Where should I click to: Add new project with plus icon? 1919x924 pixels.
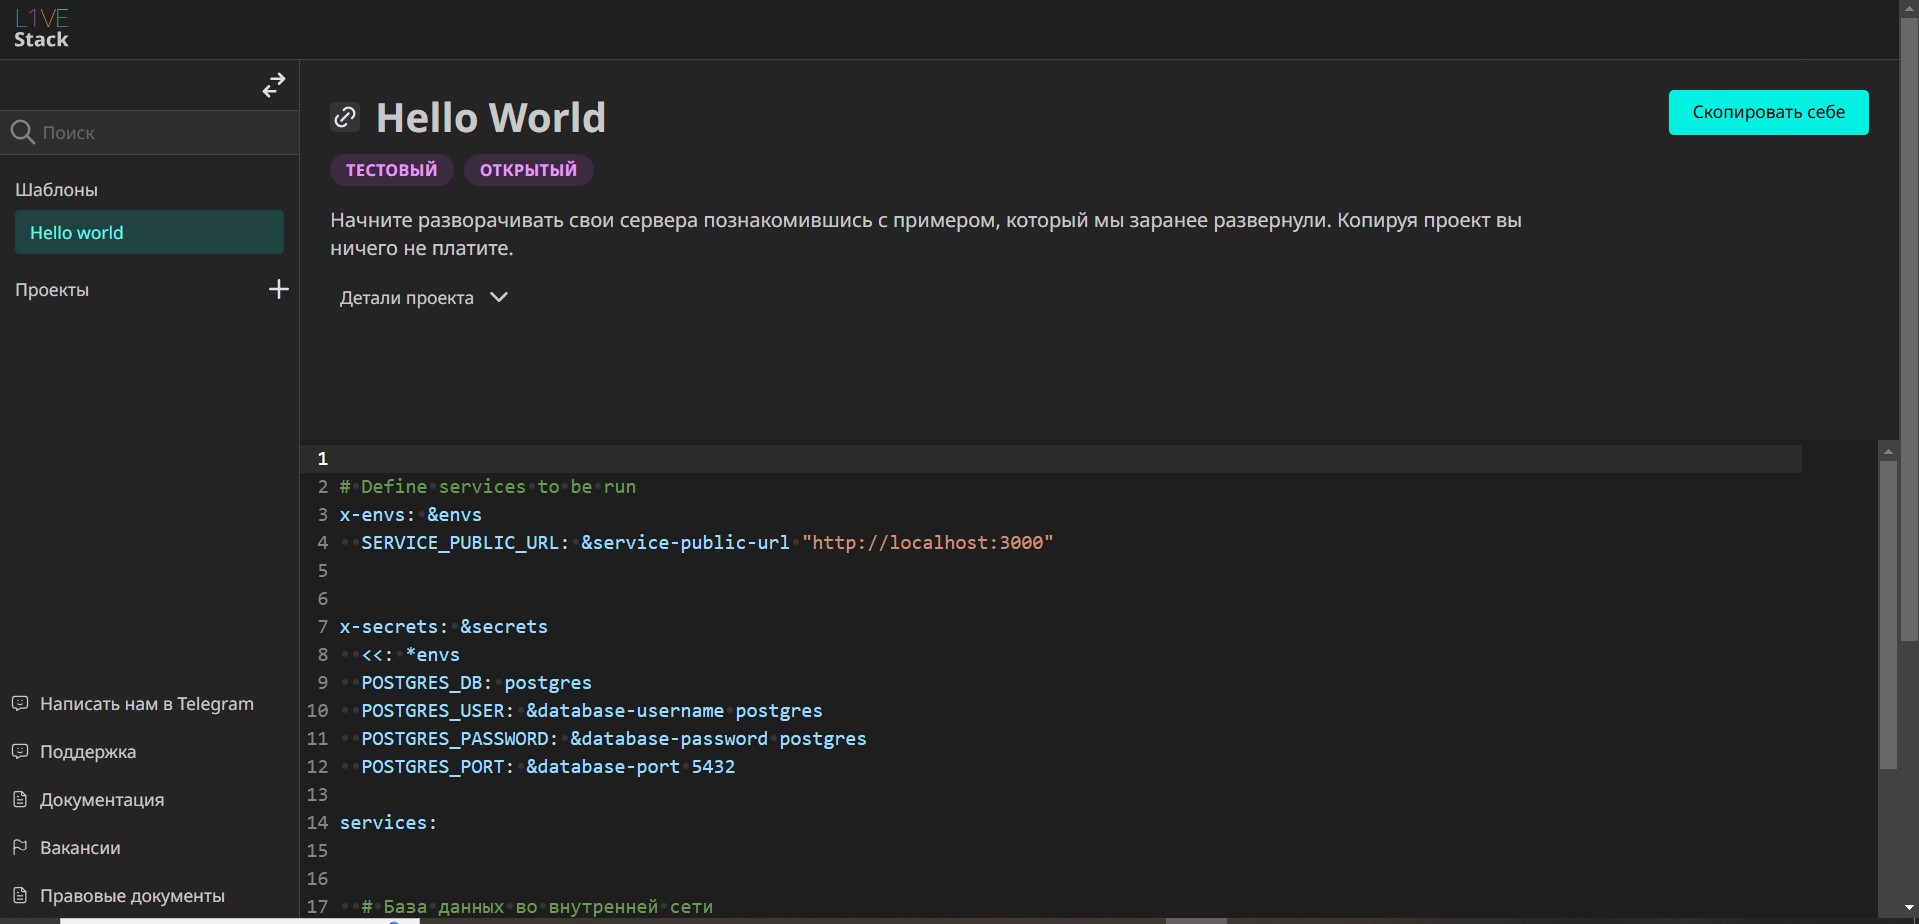click(279, 290)
